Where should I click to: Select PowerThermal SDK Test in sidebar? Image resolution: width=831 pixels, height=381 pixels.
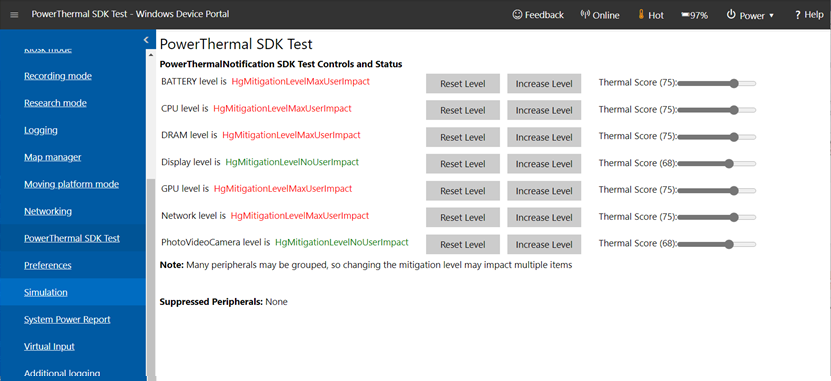(x=72, y=238)
